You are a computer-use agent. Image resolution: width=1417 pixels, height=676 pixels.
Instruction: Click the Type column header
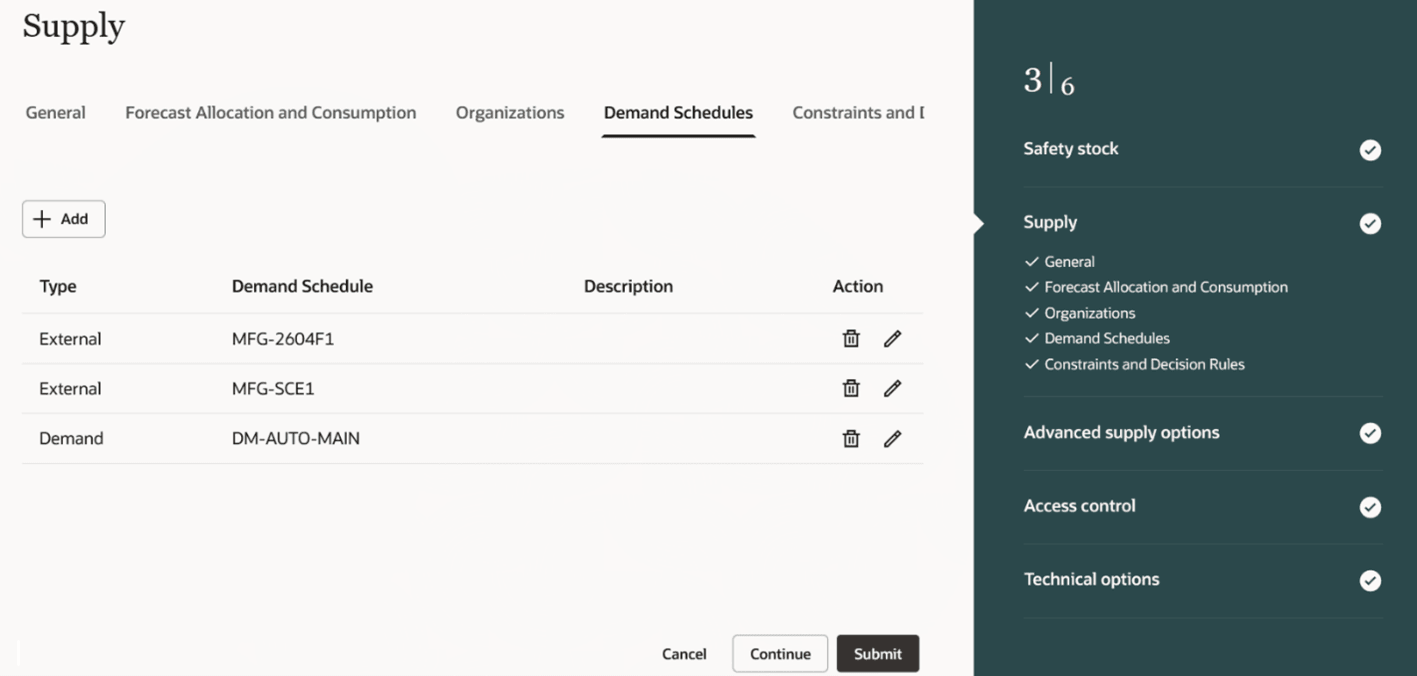click(x=58, y=286)
